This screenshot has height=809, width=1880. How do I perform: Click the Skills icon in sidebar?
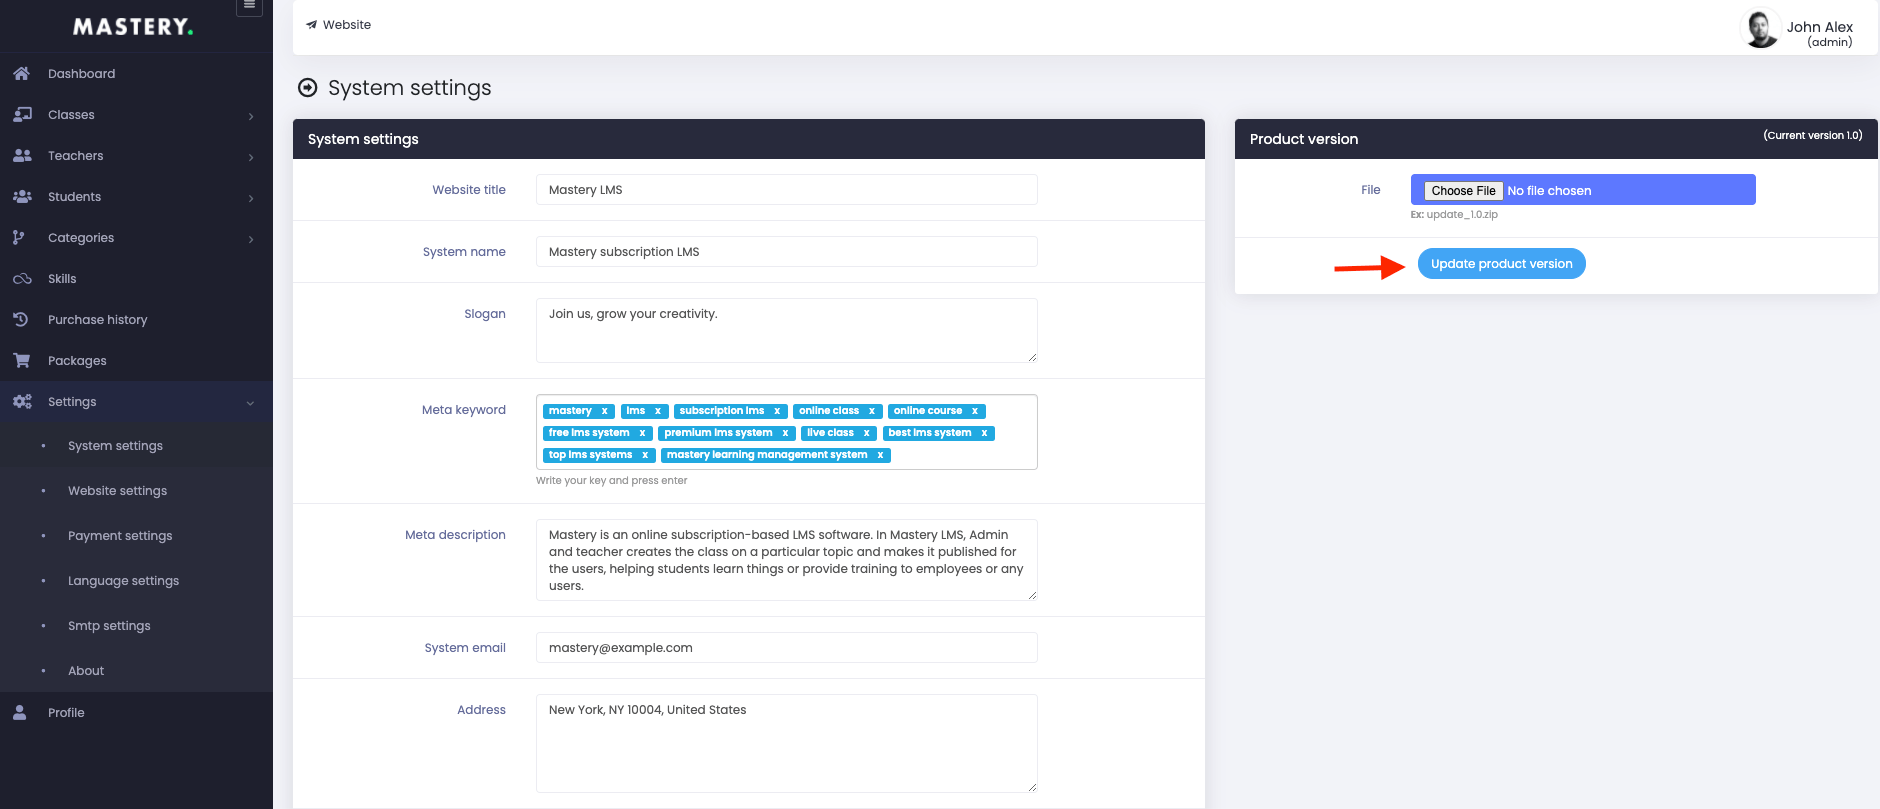22,278
